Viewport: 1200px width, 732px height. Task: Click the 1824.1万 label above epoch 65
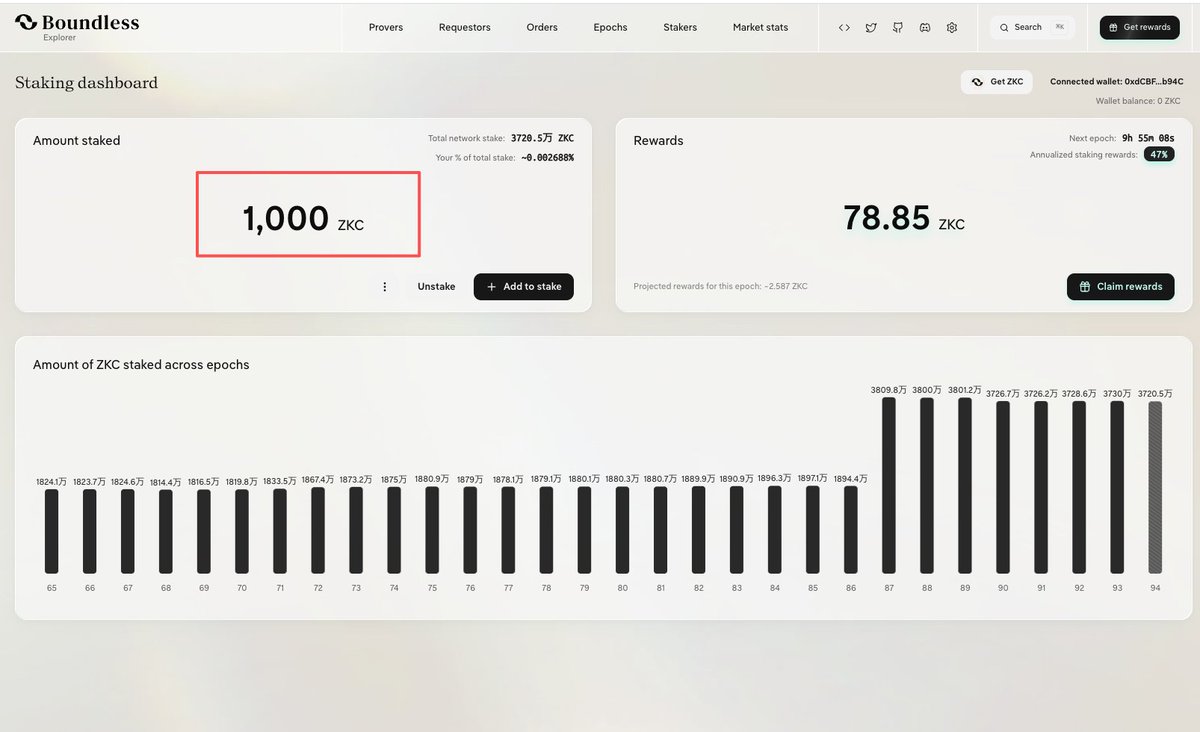click(52, 482)
